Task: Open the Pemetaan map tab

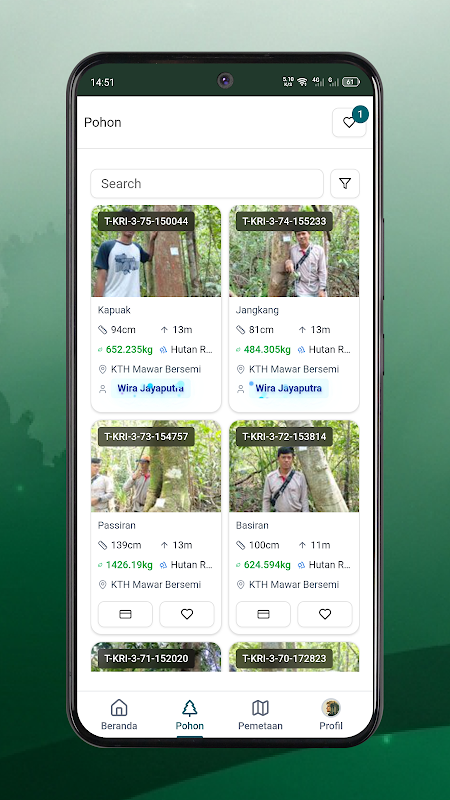Action: (x=260, y=715)
